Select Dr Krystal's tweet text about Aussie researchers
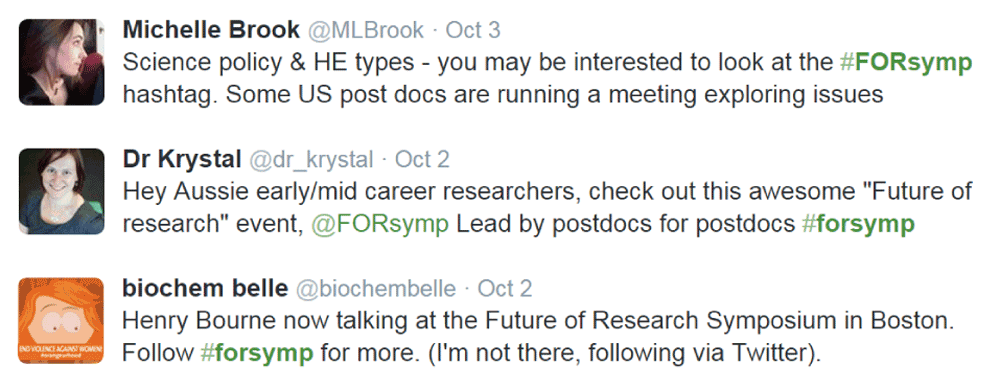Image resolution: width=1000 pixels, height=387 pixels. [x=547, y=208]
